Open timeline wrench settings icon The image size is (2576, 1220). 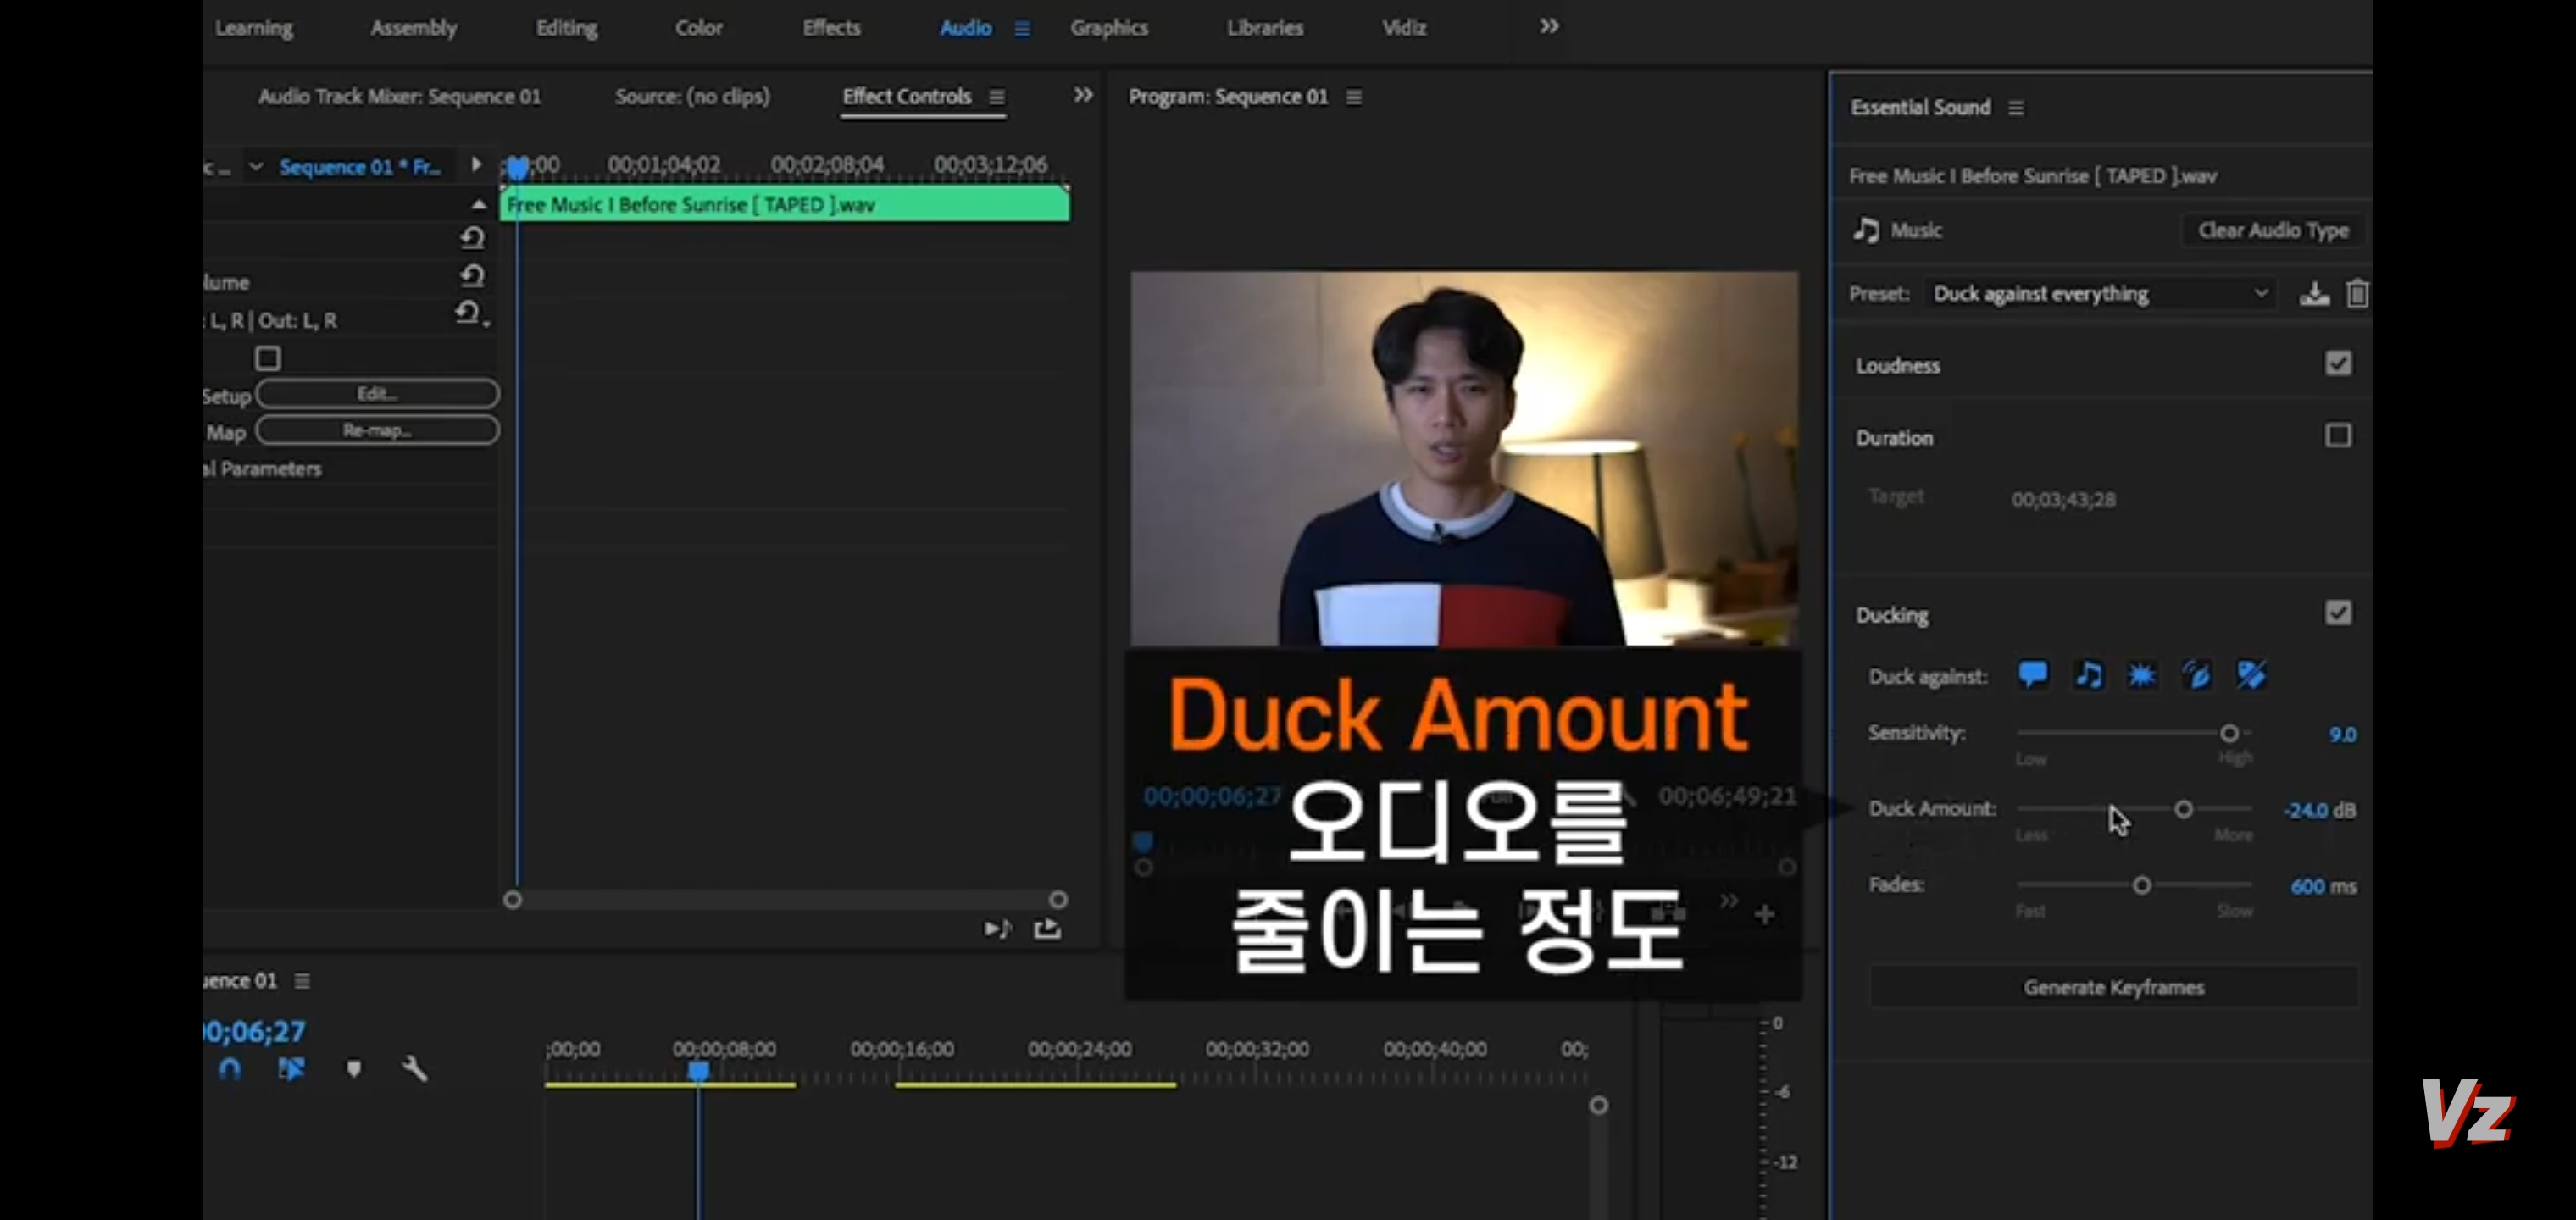(x=415, y=1069)
